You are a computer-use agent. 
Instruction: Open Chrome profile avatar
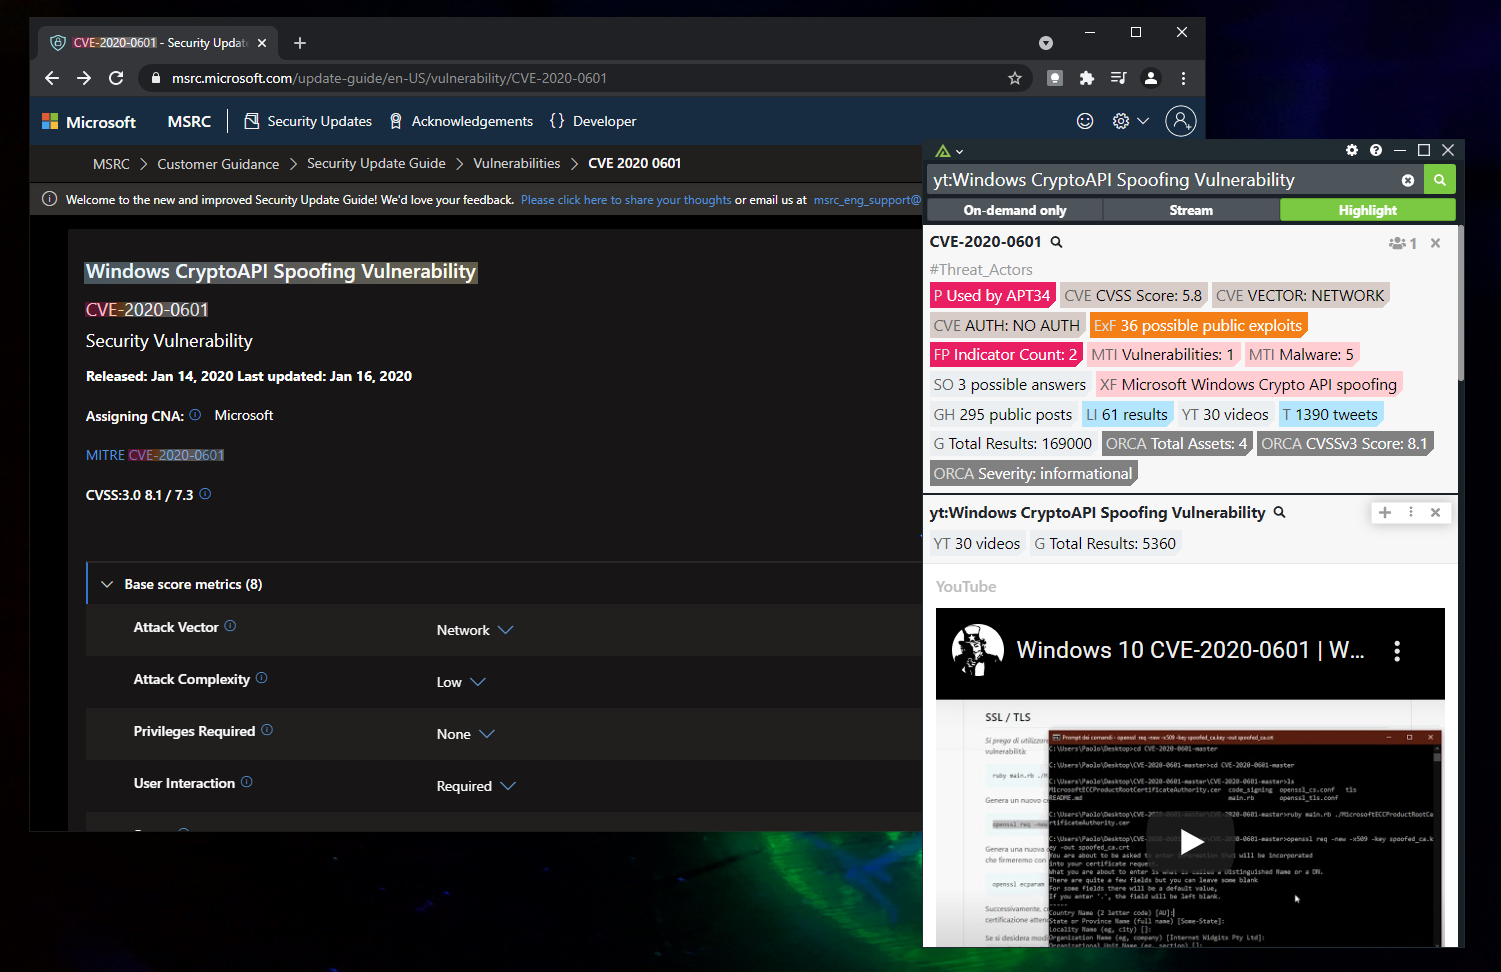coord(1151,78)
